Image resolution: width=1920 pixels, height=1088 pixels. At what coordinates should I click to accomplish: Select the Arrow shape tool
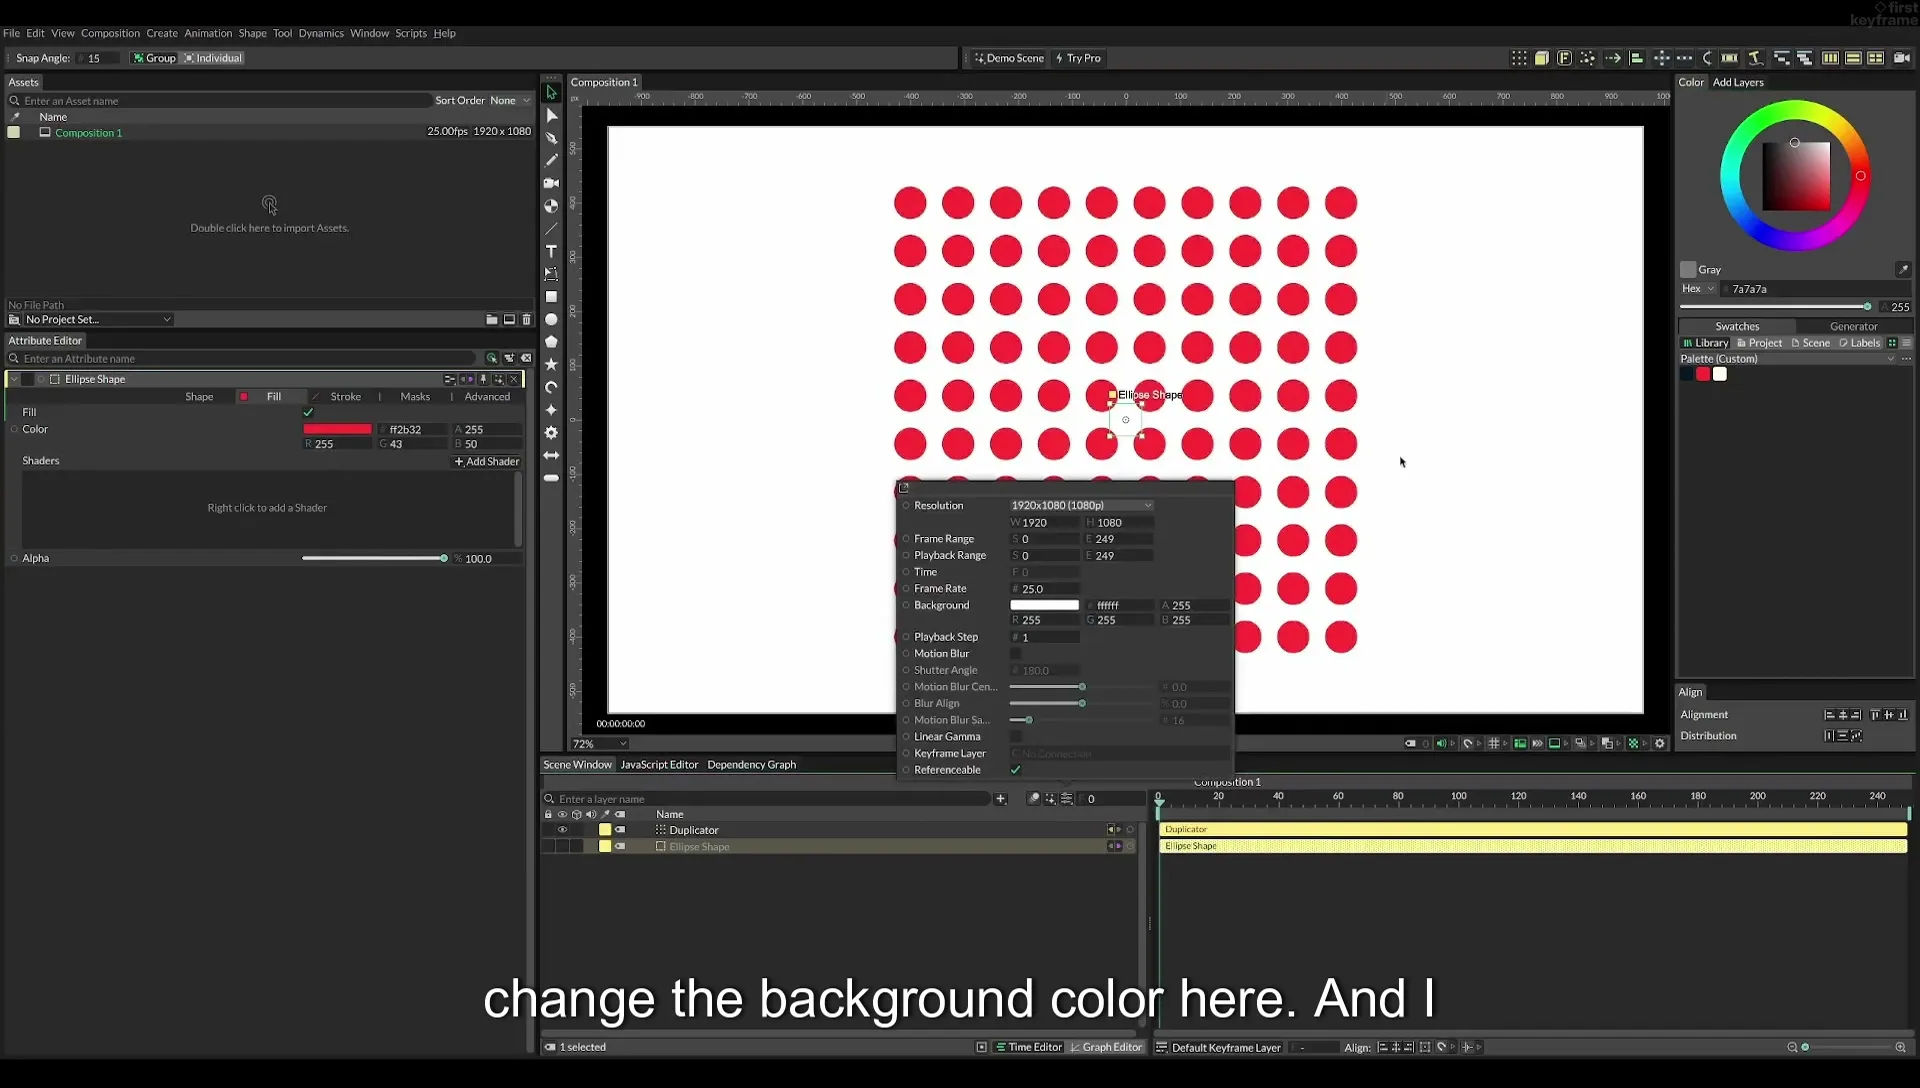551,455
